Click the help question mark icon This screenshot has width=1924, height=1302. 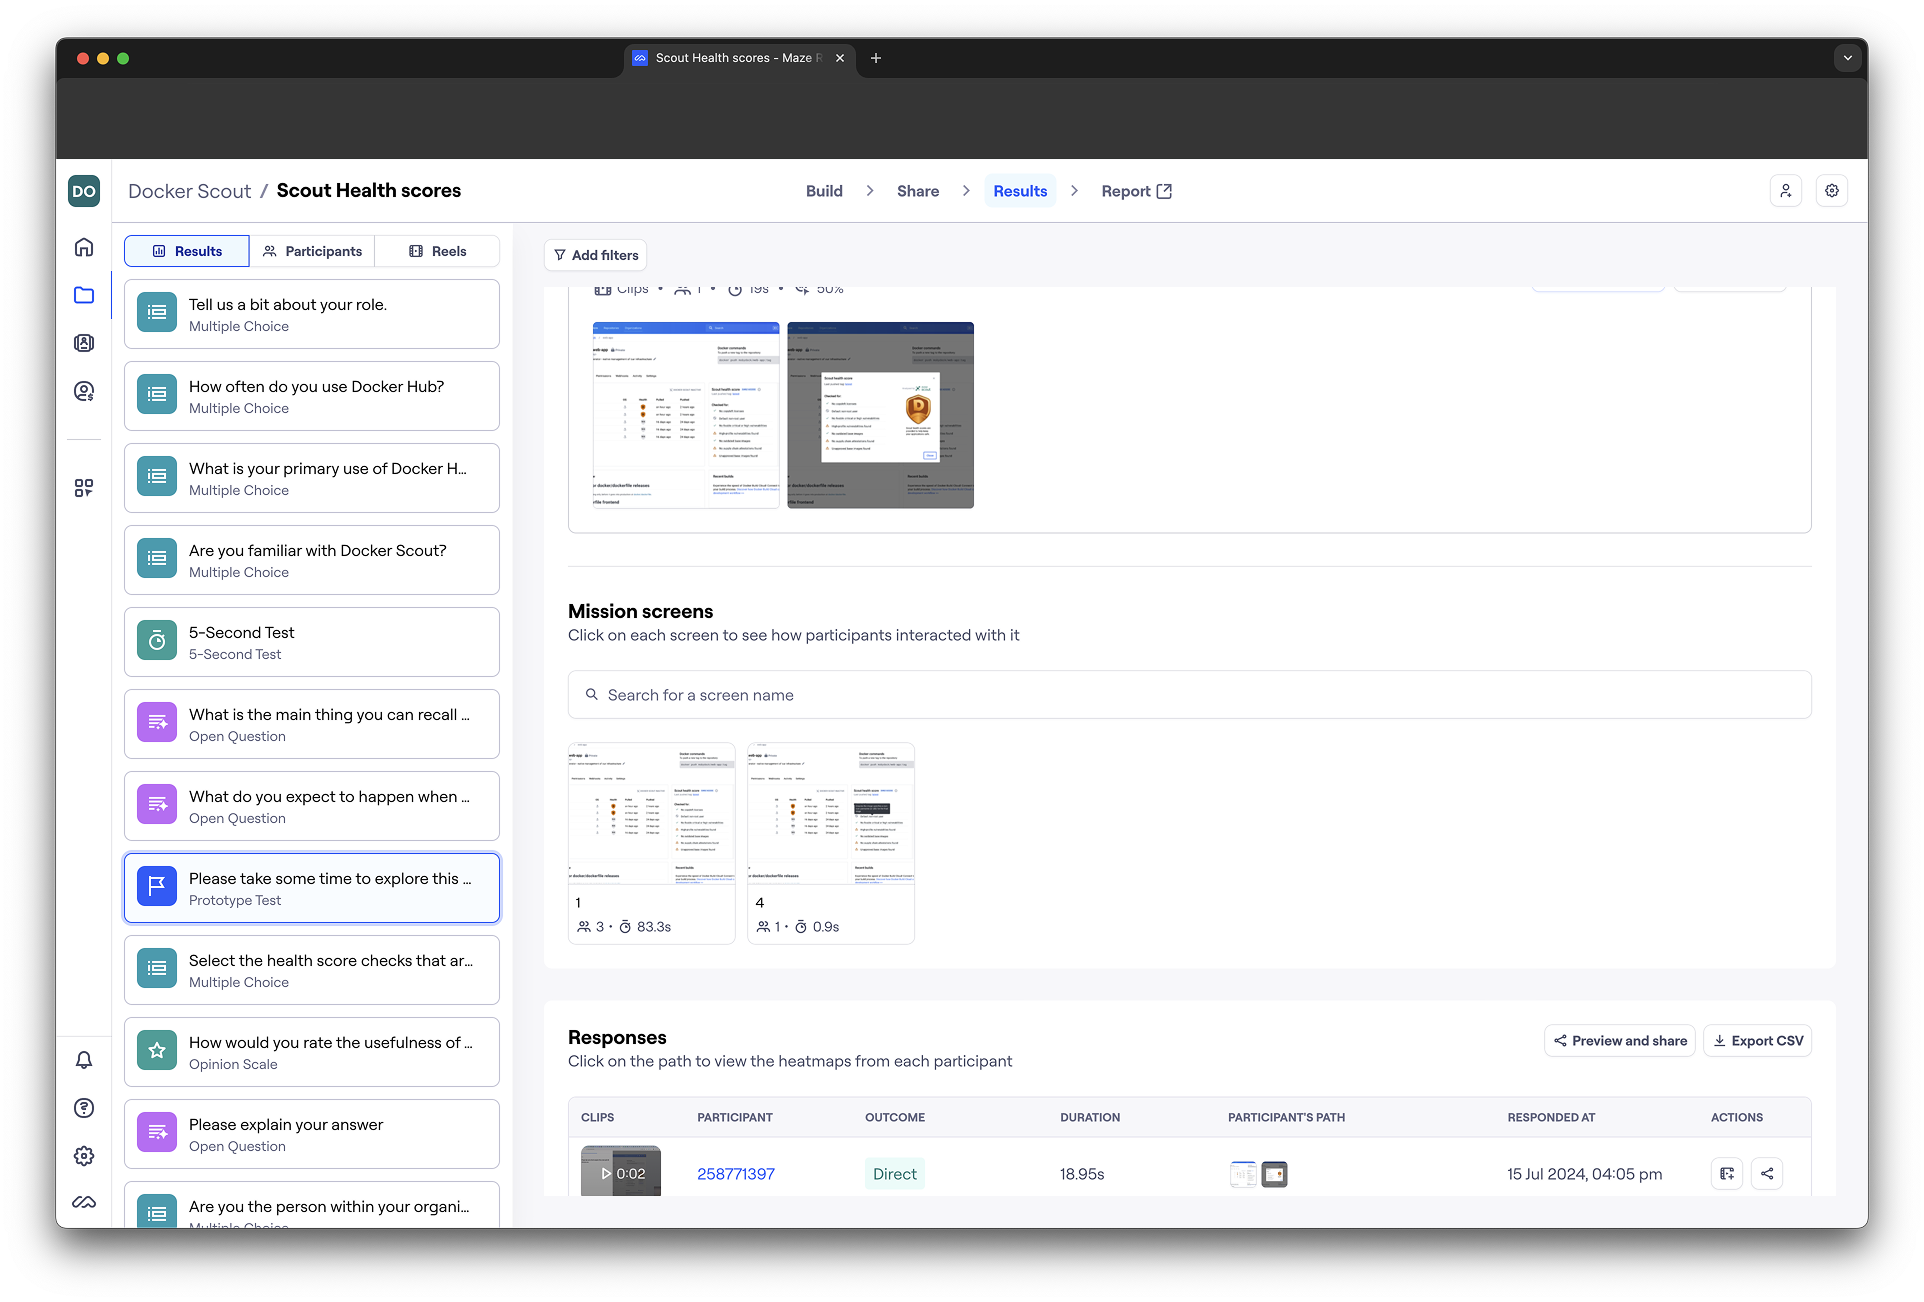[84, 1108]
